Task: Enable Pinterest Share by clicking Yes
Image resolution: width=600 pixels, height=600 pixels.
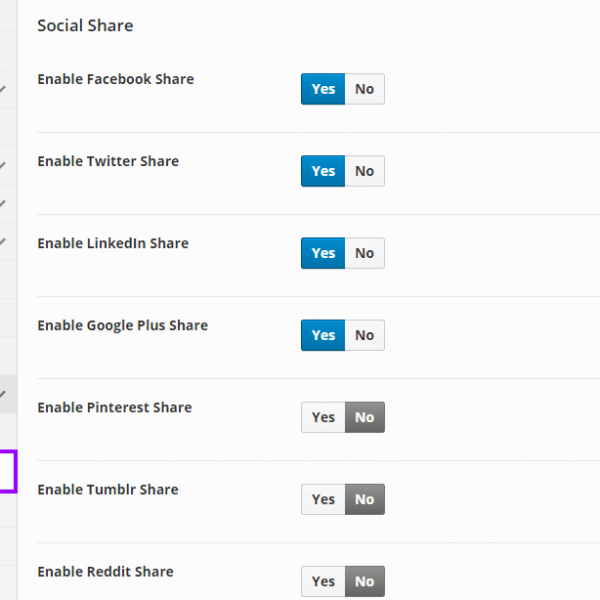Action: [x=323, y=417]
